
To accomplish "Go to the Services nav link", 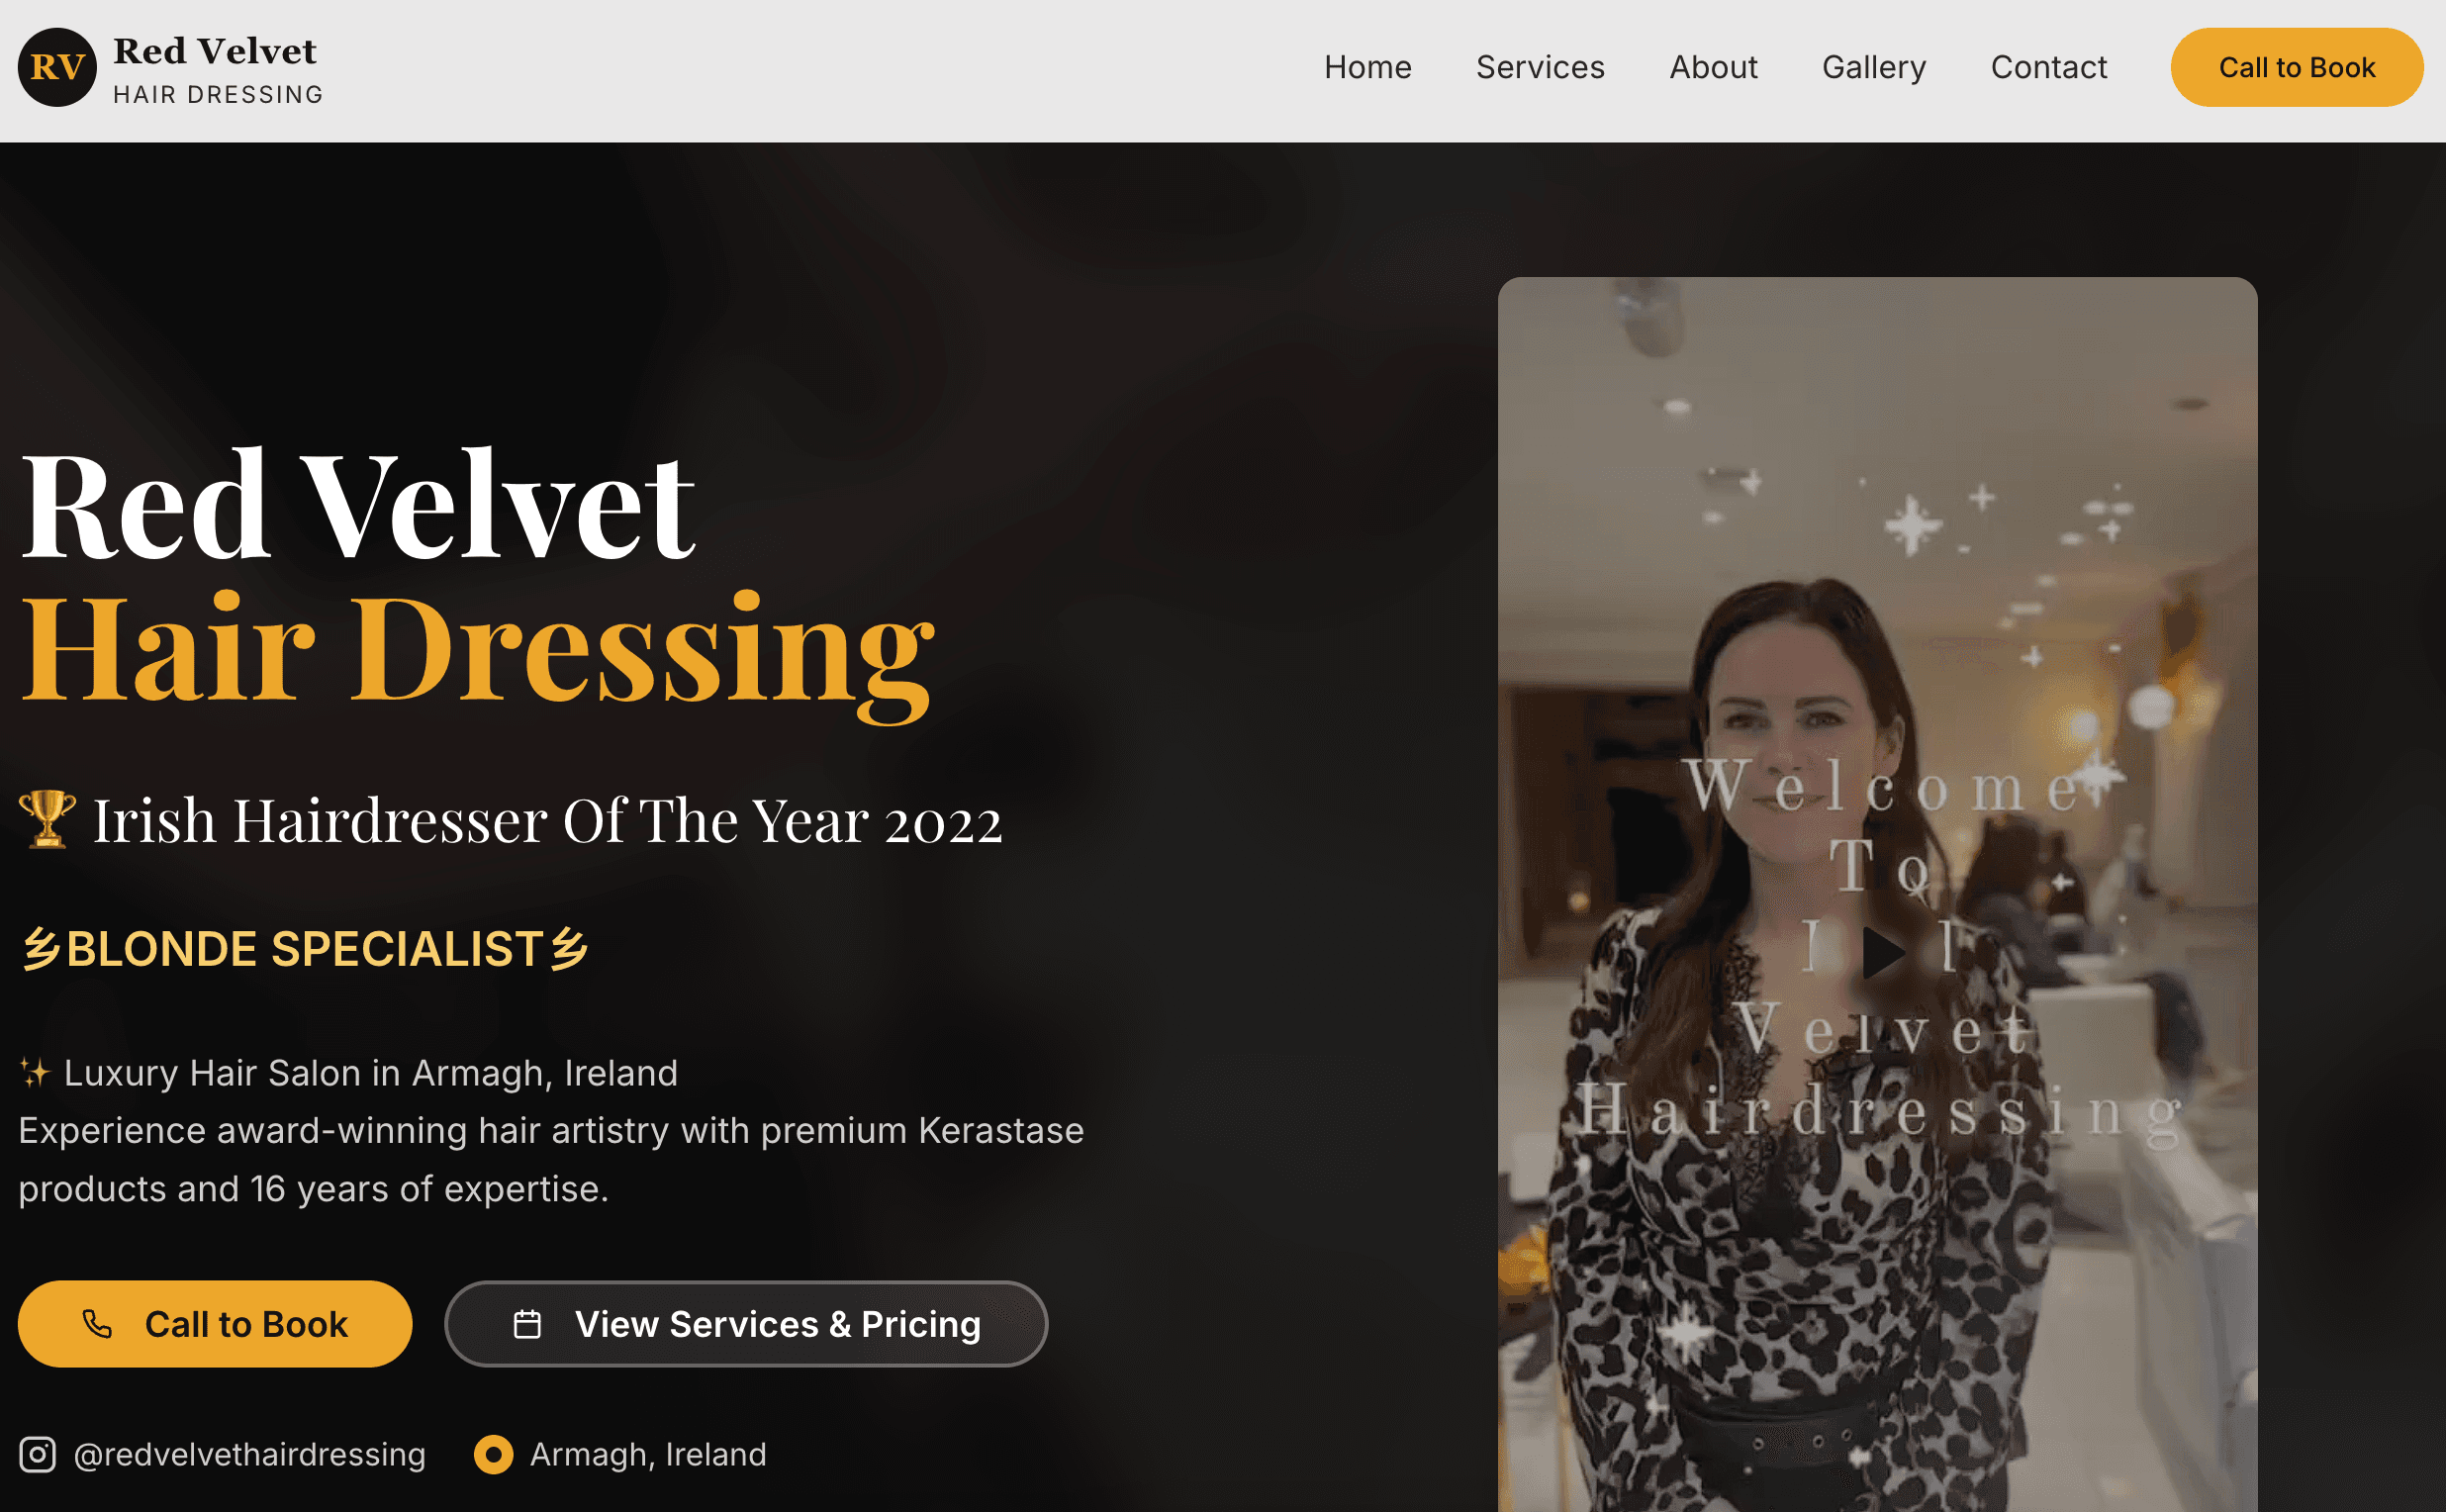I will click(1540, 67).
